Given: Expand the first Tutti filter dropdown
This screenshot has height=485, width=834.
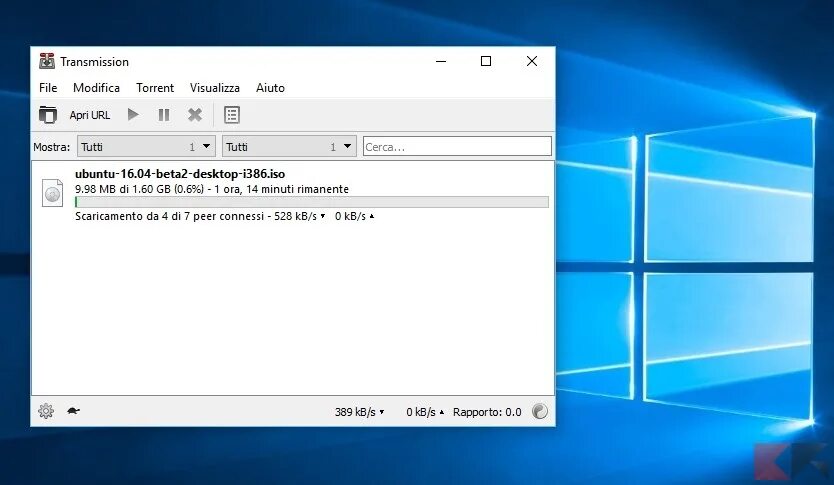Looking at the screenshot, I should click(x=146, y=146).
